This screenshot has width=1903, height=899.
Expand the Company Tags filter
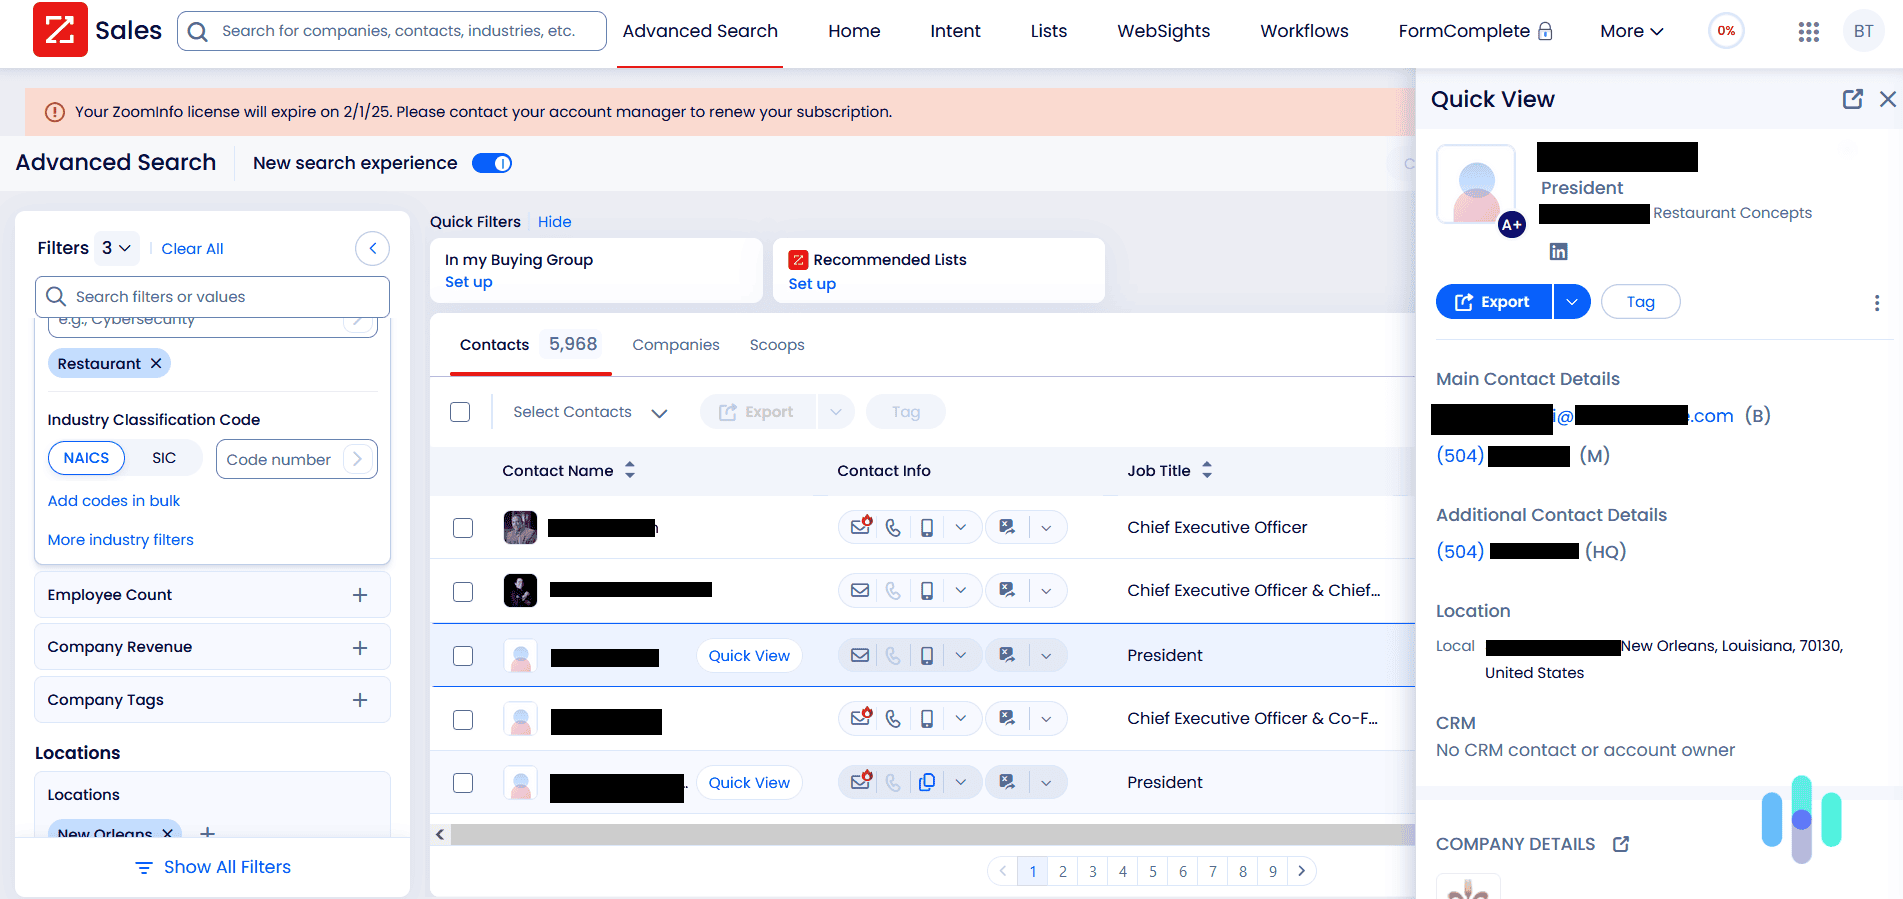click(360, 700)
